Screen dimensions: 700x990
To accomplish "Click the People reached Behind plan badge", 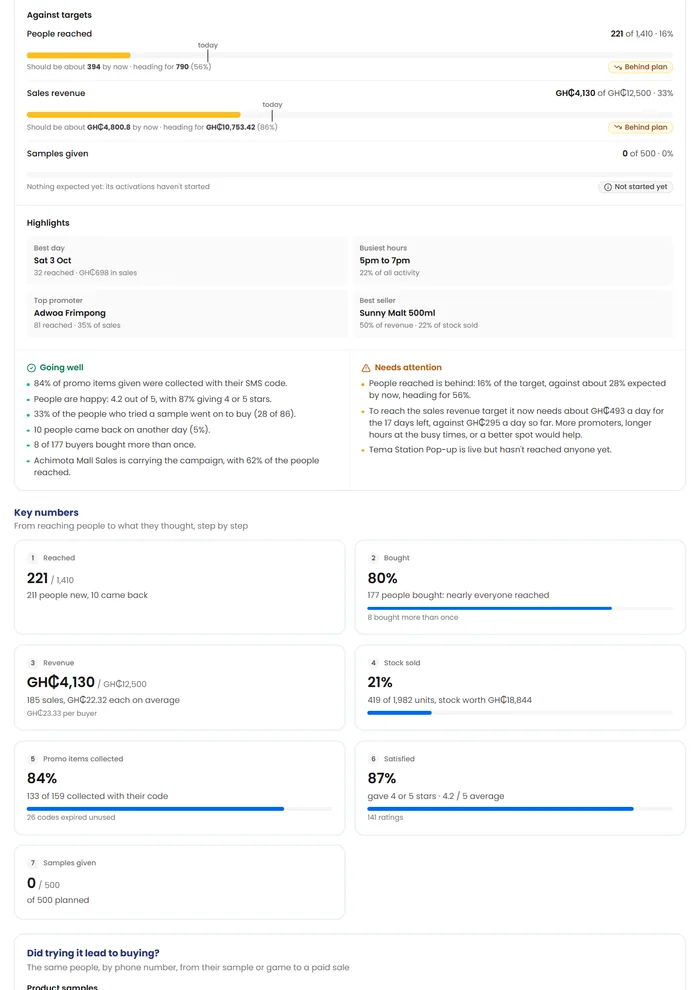I will coord(641,67).
